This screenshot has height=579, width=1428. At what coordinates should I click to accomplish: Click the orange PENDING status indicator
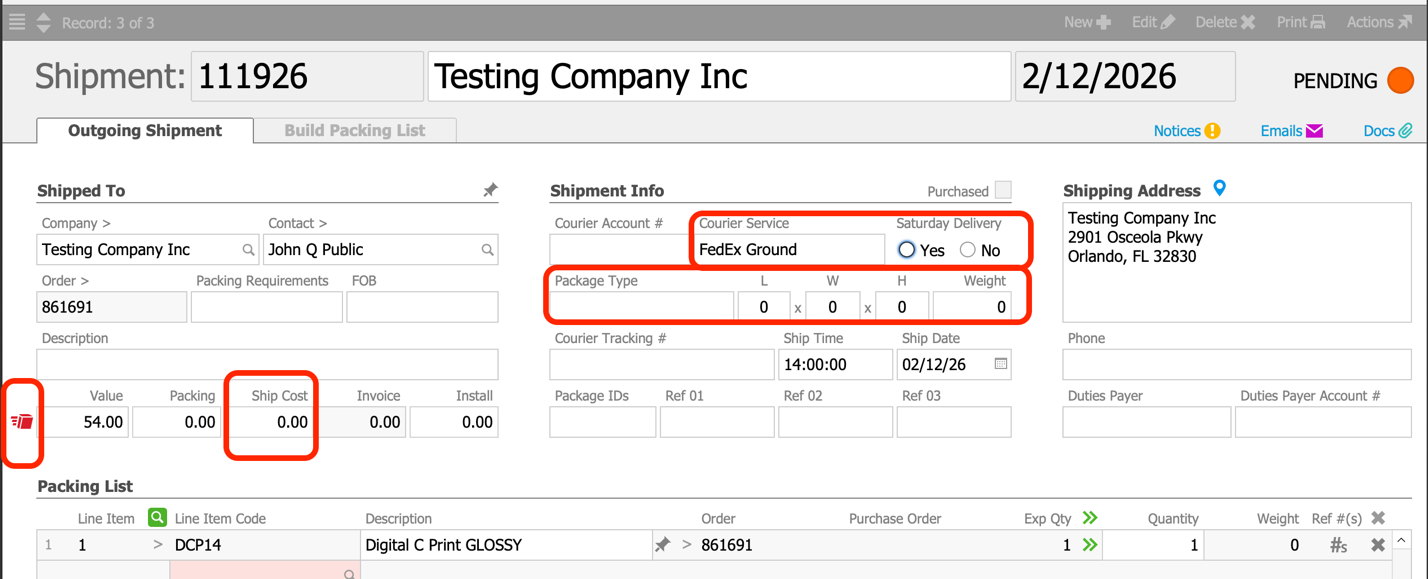click(x=1400, y=80)
